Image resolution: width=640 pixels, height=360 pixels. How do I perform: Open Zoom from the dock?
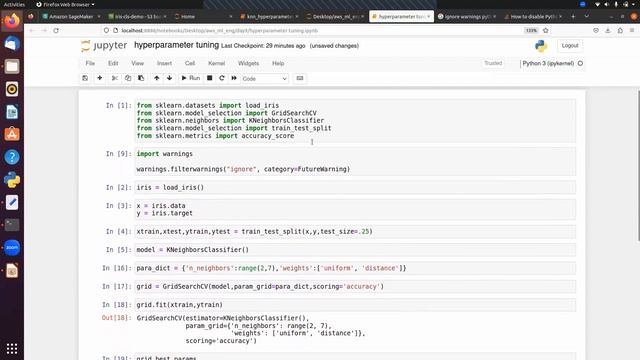click(12, 248)
